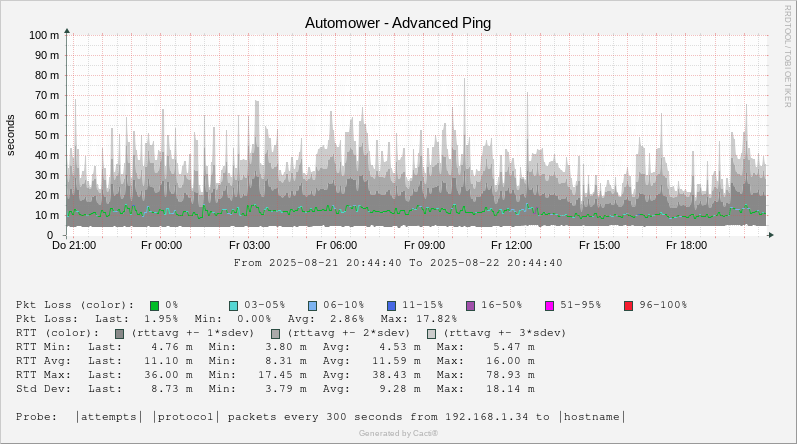Viewport: 797px width, 444px height.
Task: Click the '50 m' y-axis value
Action: point(47,135)
